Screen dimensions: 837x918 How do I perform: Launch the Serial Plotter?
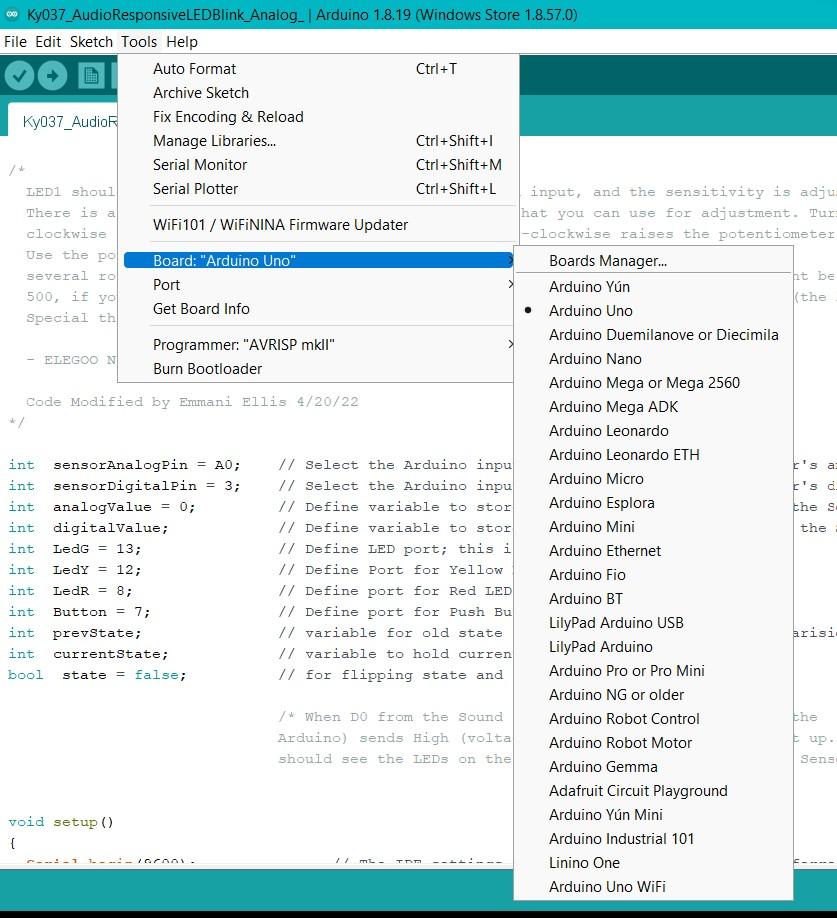pos(318,189)
